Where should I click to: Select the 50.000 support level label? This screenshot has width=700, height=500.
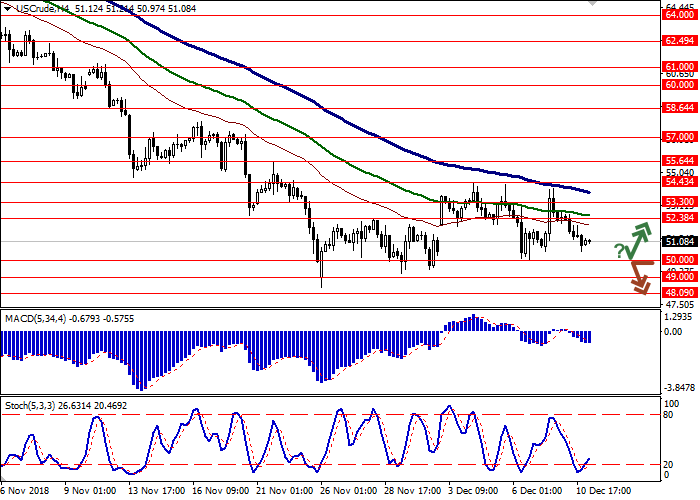click(x=680, y=260)
